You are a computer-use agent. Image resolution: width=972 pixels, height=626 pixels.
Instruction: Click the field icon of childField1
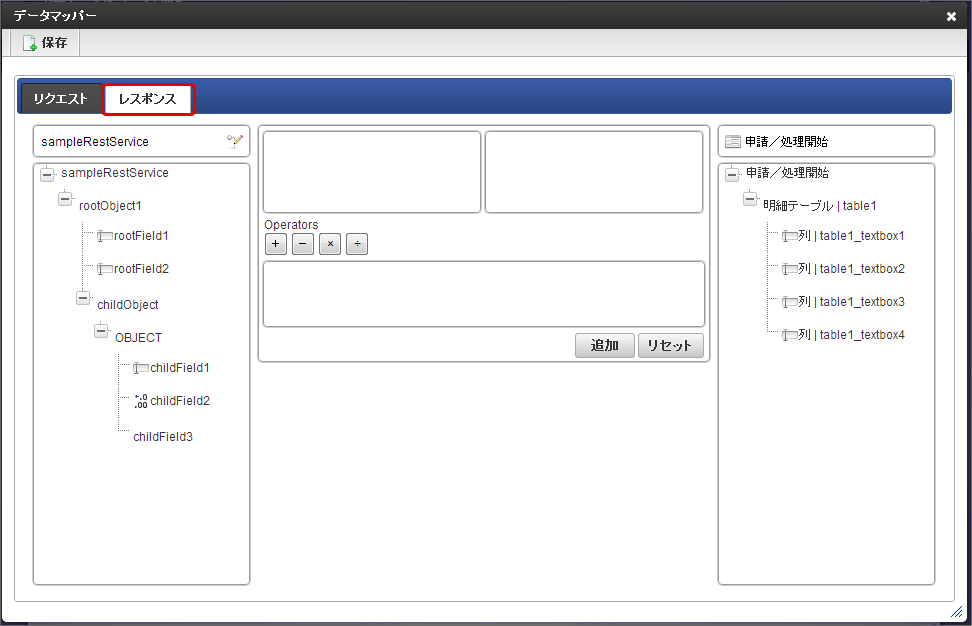tap(141, 368)
